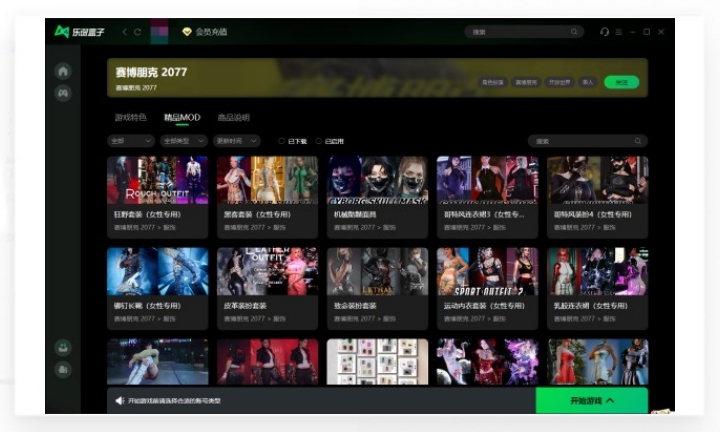This screenshot has width=720, height=432.
Task: Expand the 全部类型 type dropdown
Action: tap(184, 141)
